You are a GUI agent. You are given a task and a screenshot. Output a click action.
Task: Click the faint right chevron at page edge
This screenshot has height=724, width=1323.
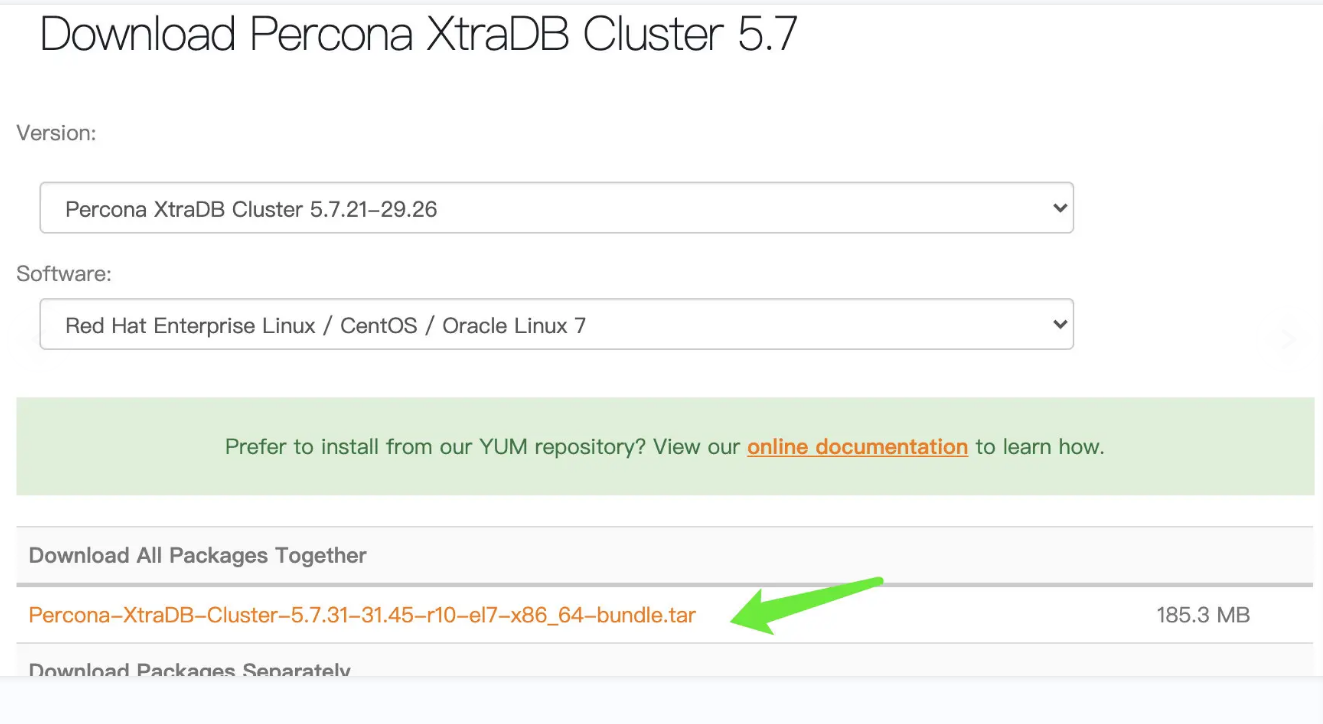pyautogui.click(x=1288, y=339)
